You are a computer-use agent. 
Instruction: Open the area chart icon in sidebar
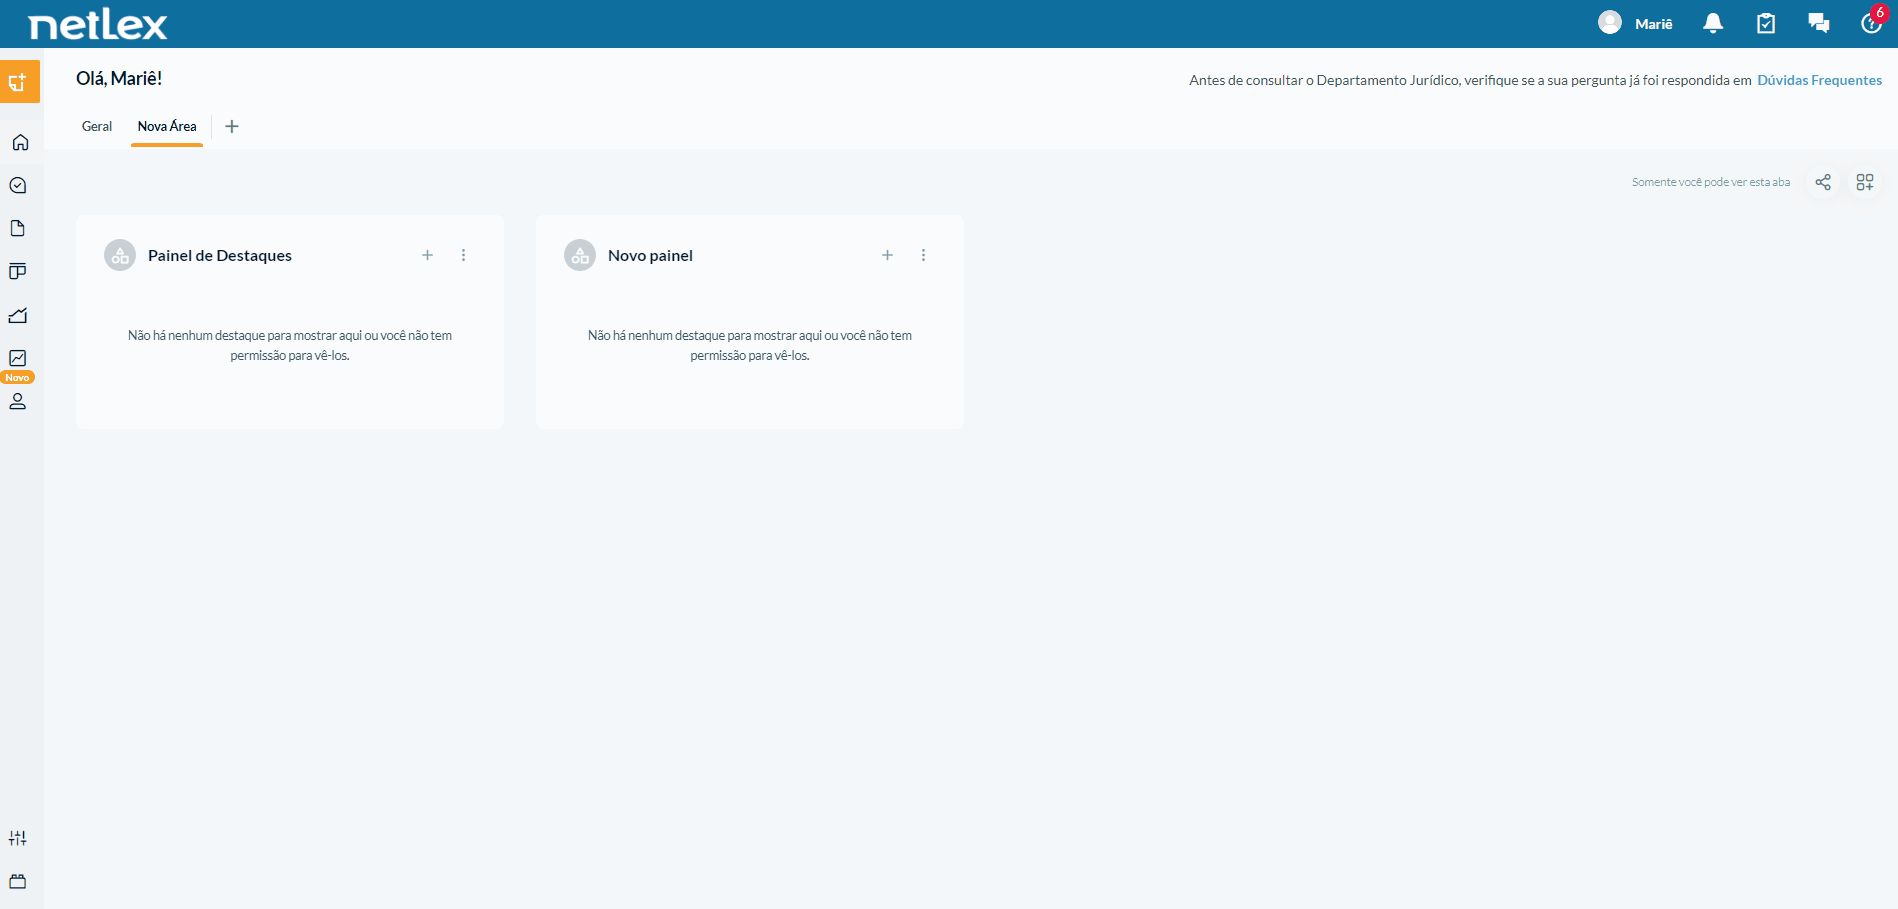coord(18,315)
